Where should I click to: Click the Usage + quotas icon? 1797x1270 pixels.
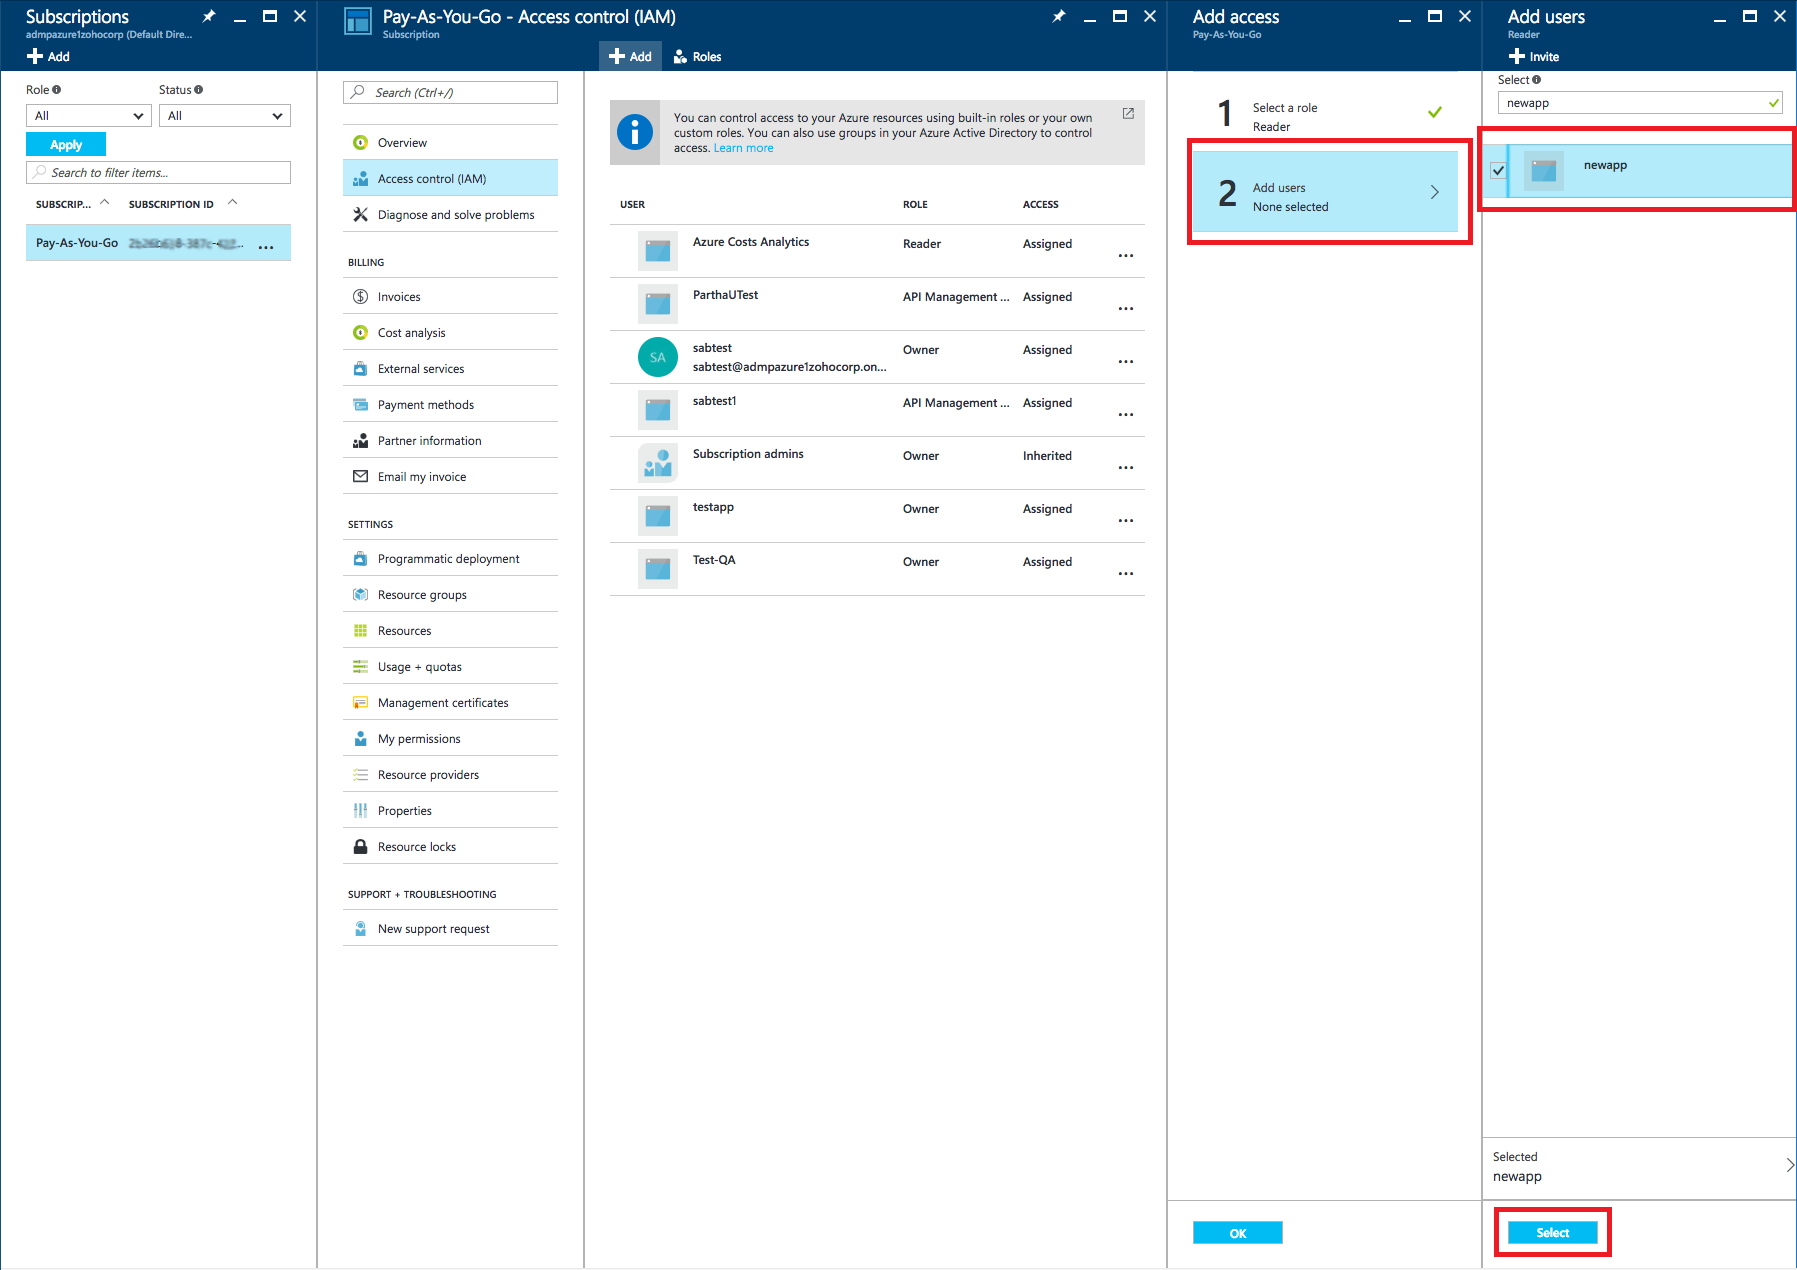tap(360, 667)
